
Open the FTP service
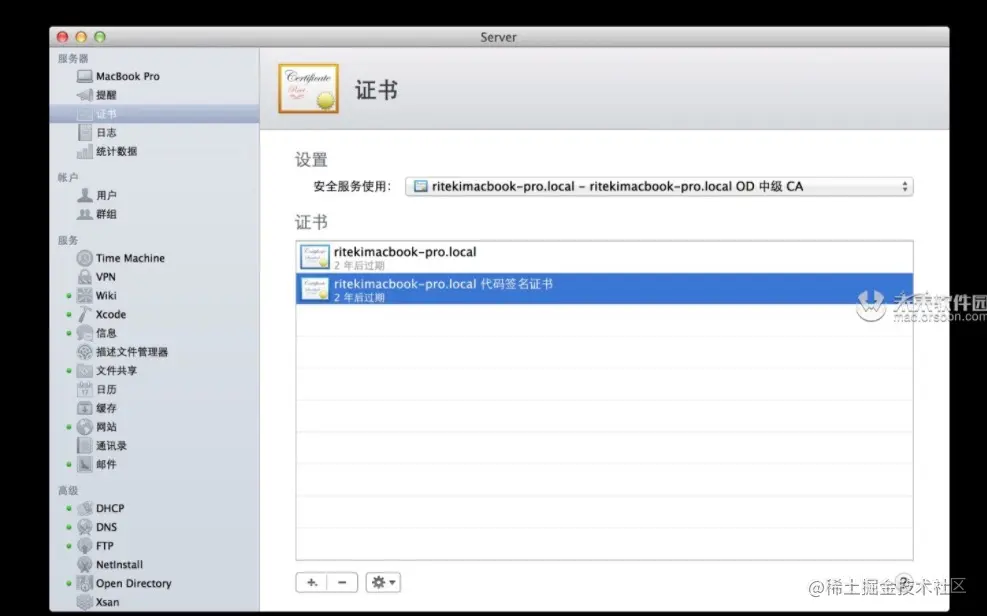96,546
